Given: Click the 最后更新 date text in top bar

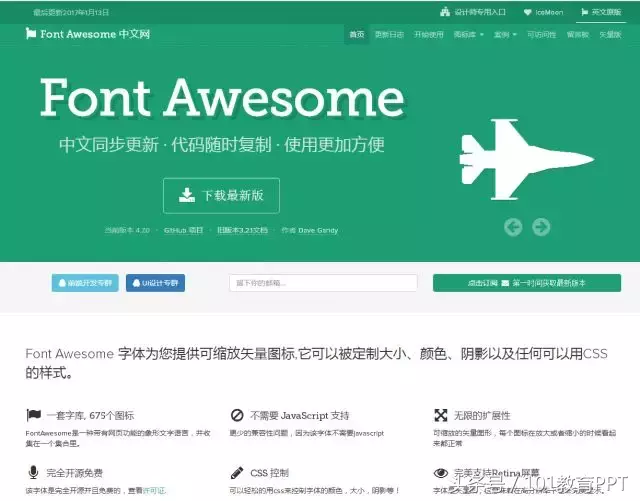Looking at the screenshot, I should coord(71,13).
